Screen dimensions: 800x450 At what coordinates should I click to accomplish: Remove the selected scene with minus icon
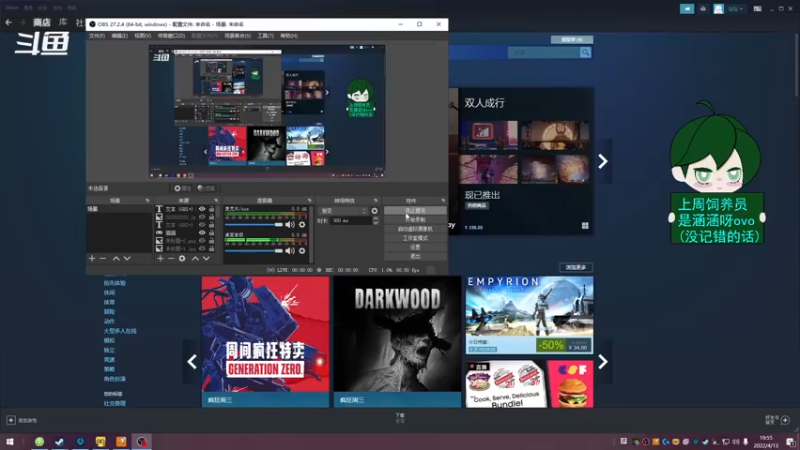pyautogui.click(x=103, y=259)
